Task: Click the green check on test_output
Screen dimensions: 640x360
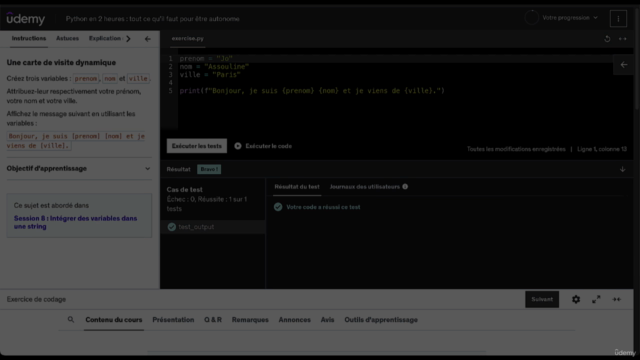Action: 171,227
